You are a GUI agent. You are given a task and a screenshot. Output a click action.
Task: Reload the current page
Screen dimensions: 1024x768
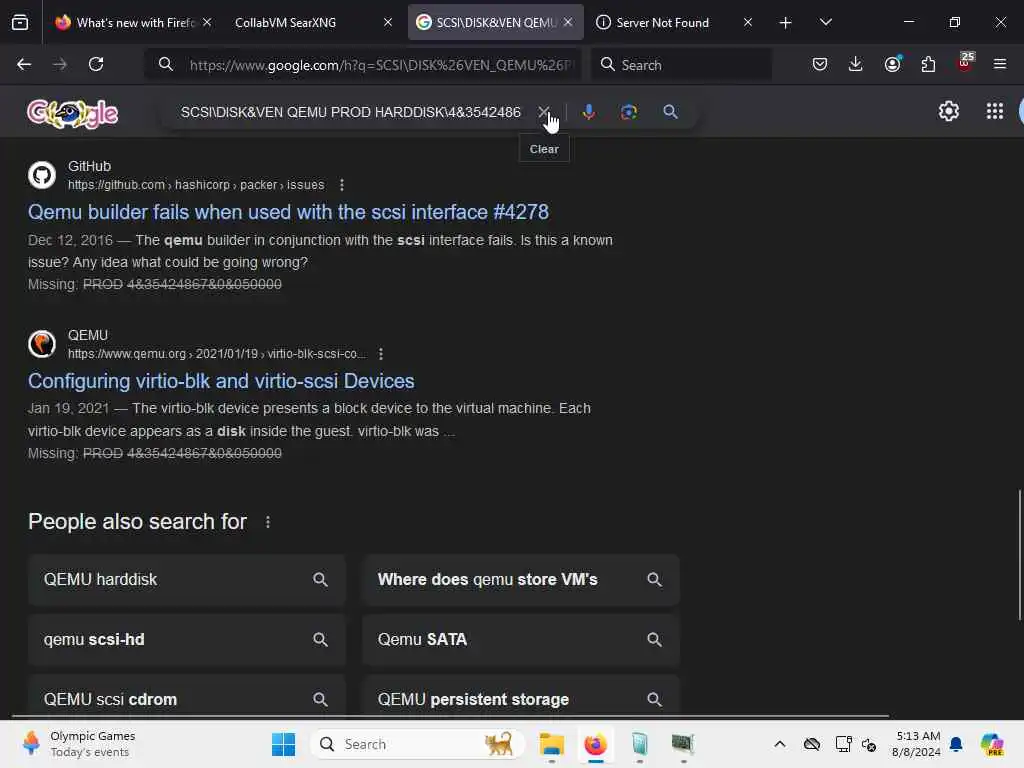[x=96, y=64]
